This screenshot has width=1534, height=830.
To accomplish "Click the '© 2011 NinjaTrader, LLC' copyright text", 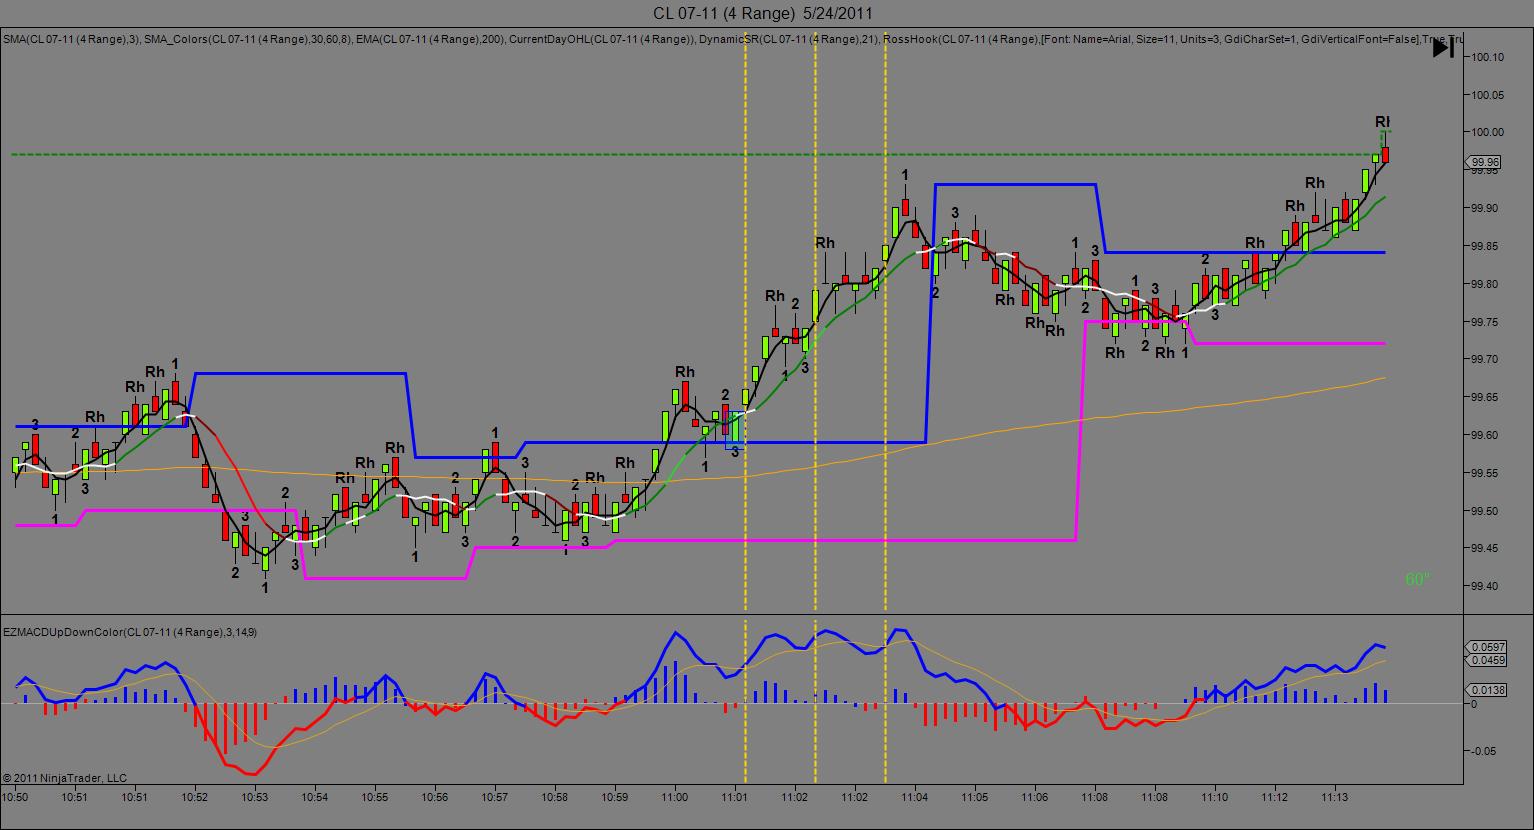I will click(65, 777).
